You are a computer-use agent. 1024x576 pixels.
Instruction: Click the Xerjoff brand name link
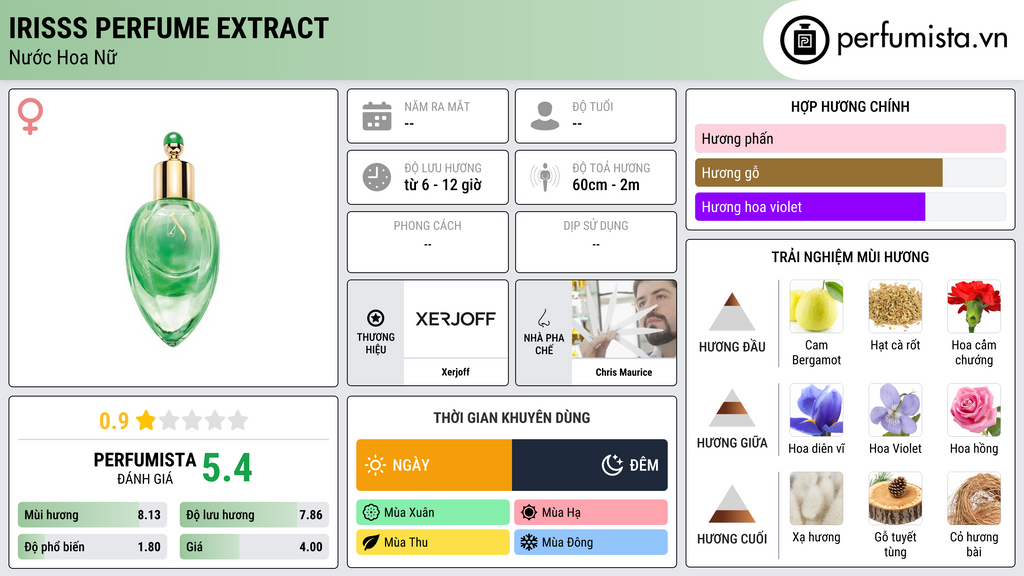455,372
